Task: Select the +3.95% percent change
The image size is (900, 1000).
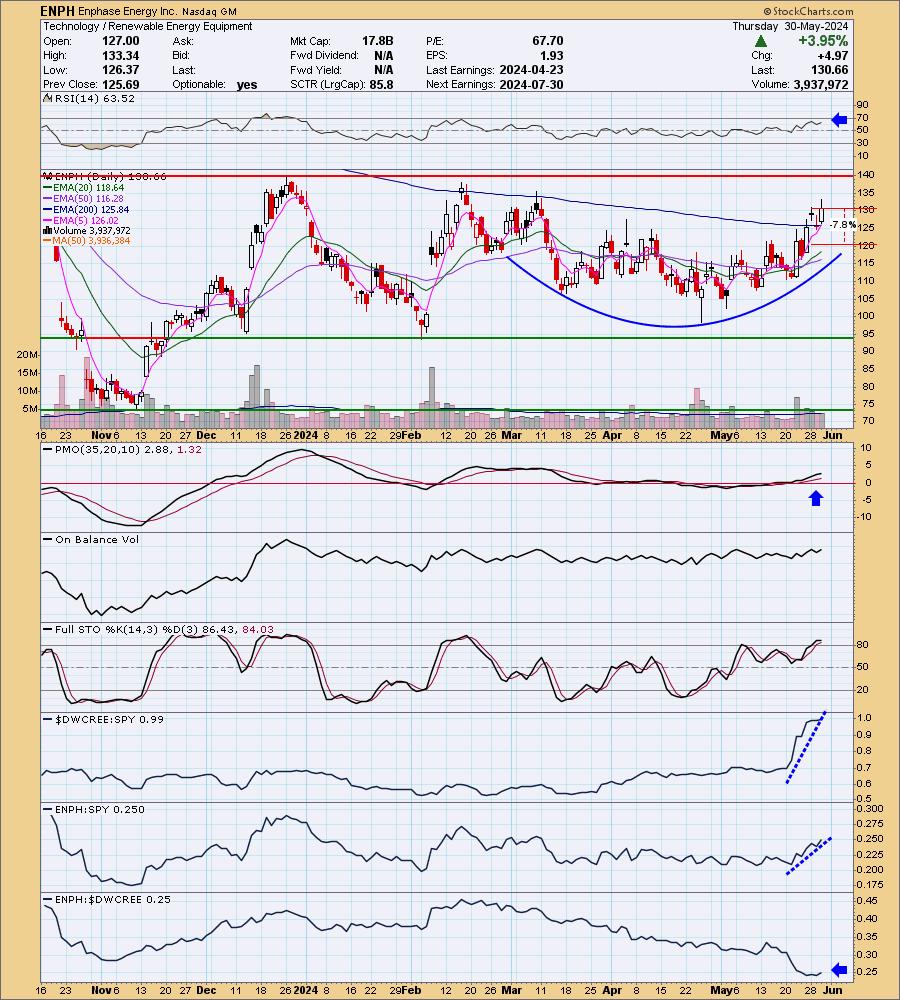Action: tap(823, 41)
